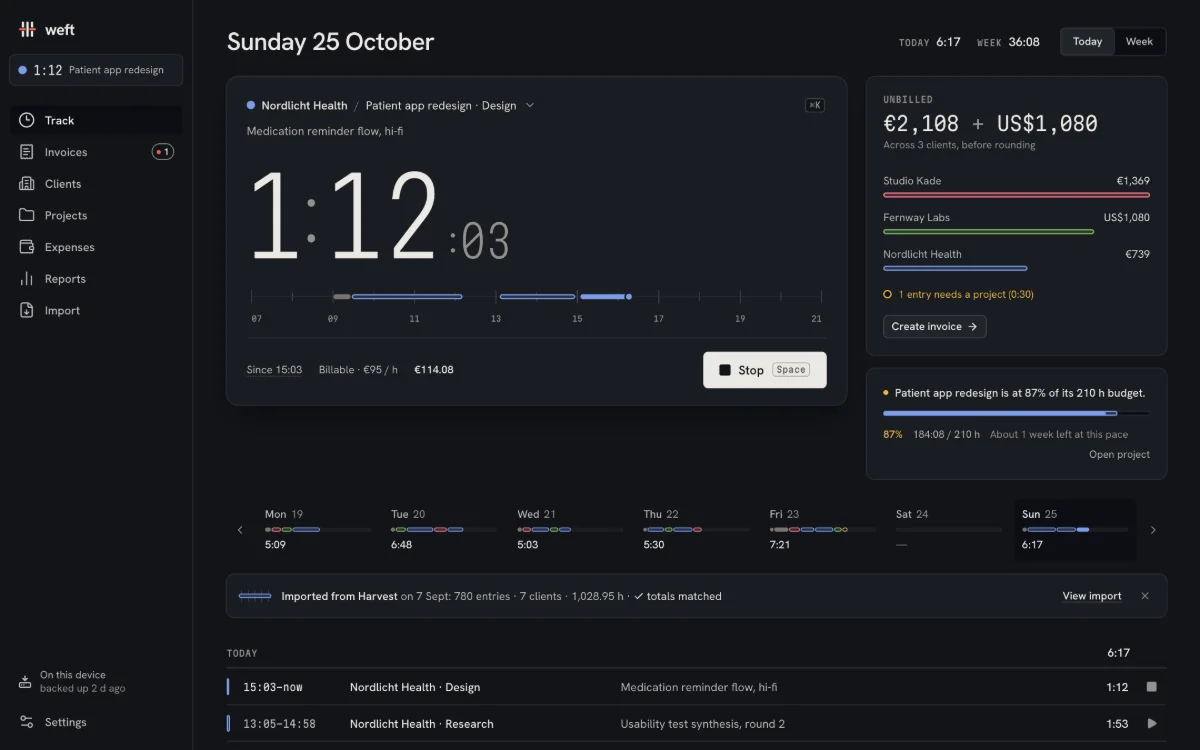The width and height of the screenshot is (1200, 750).
Task: Click the Projects folder icon
Action: click(26, 215)
